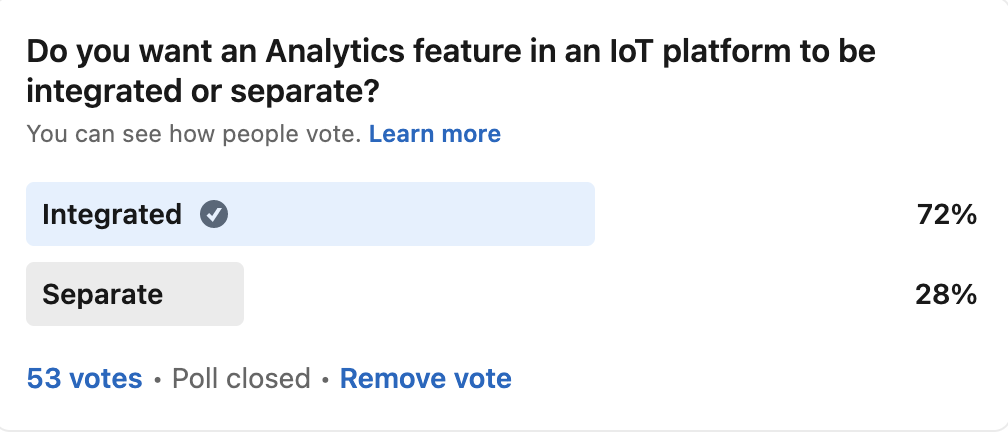Click the 28% result percentage
Image resolution: width=1008 pixels, height=432 pixels.
[945, 294]
